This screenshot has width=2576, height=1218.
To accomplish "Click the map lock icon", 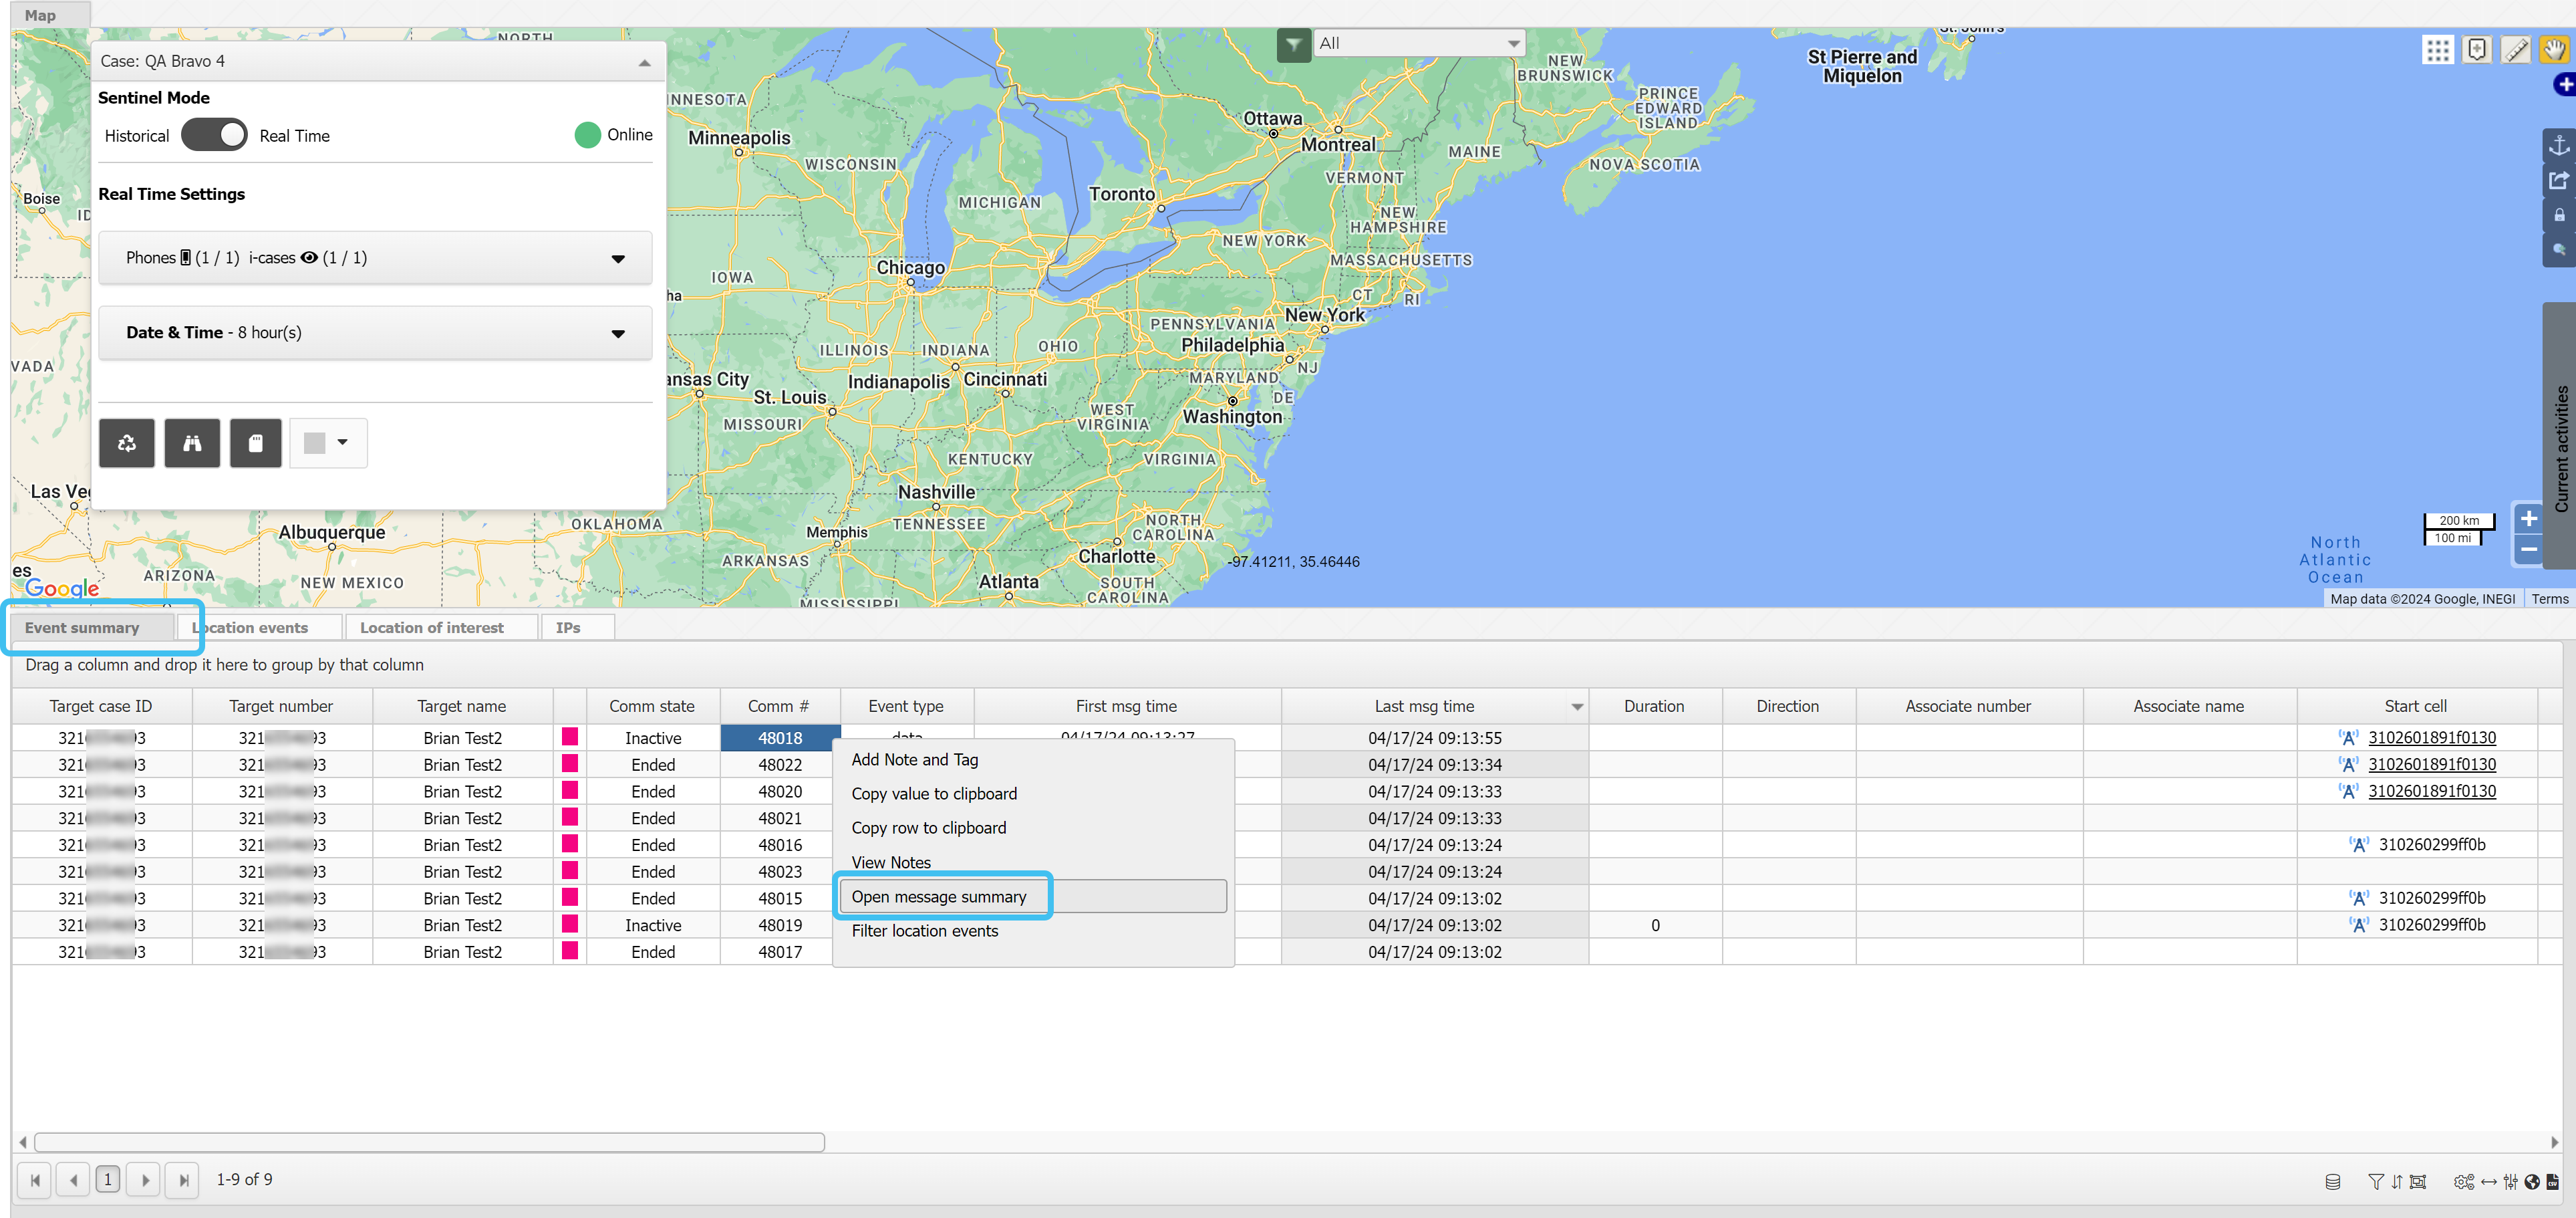I will coord(2558,215).
